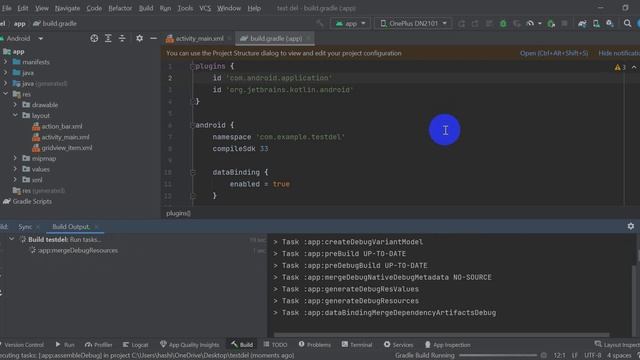Open the profiler icon dropdown arrow
Image resolution: width=640 pixels, height=360 pixels.
tap(540, 24)
